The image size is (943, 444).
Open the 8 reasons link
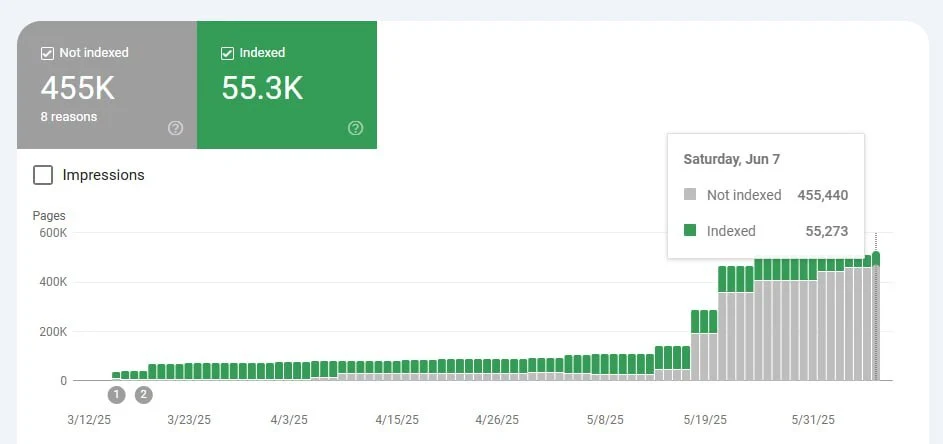[x=69, y=117]
